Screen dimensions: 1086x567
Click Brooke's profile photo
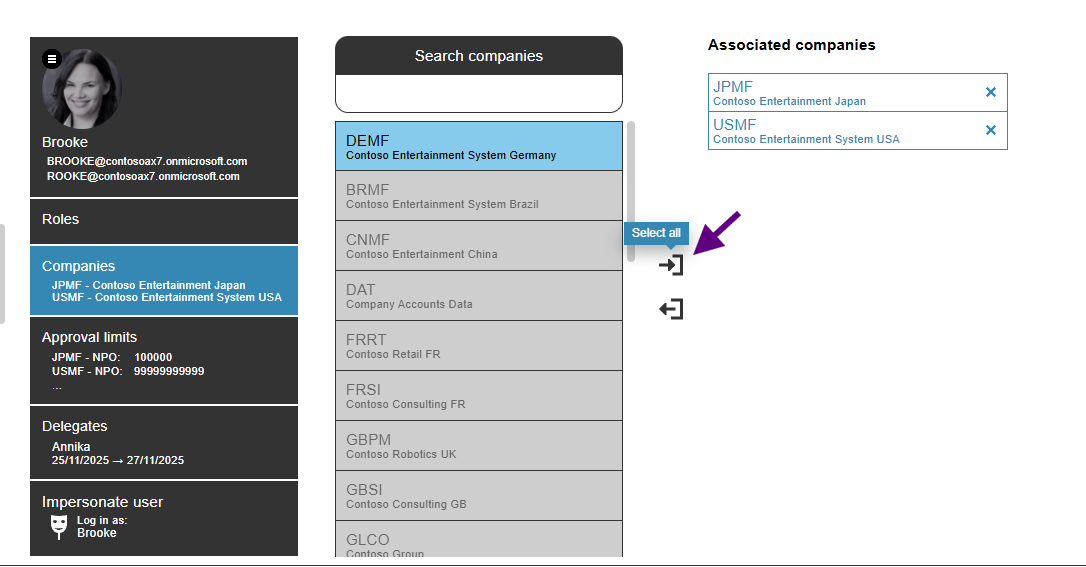(83, 92)
